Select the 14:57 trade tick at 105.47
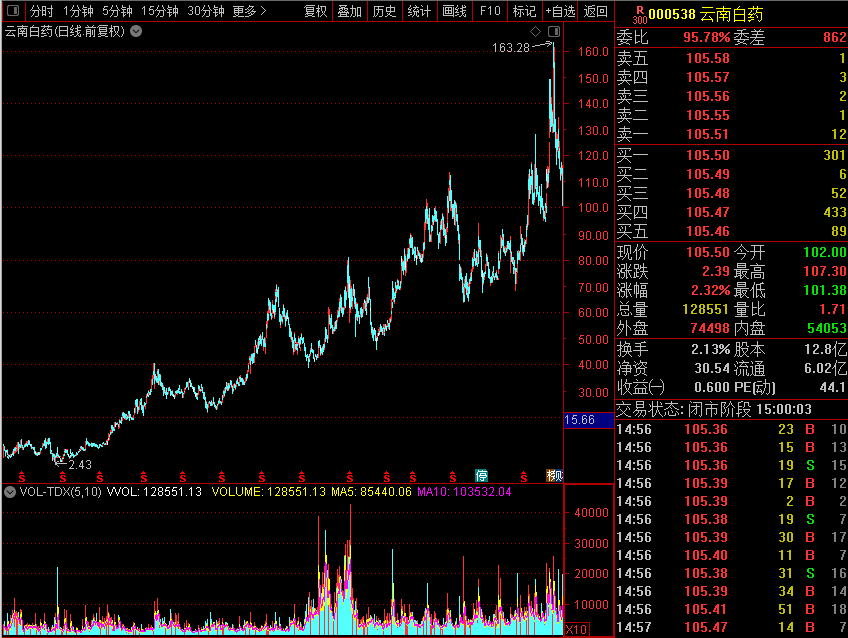The height and width of the screenshot is (638, 848). coord(731,627)
